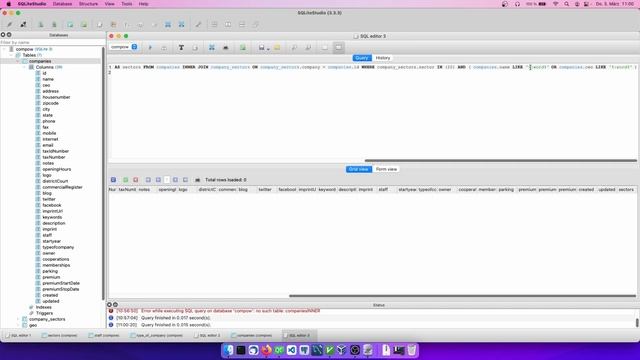The image size is (640, 360).
Task: Click the vertical scrollbar of database tree
Action: click(103, 173)
